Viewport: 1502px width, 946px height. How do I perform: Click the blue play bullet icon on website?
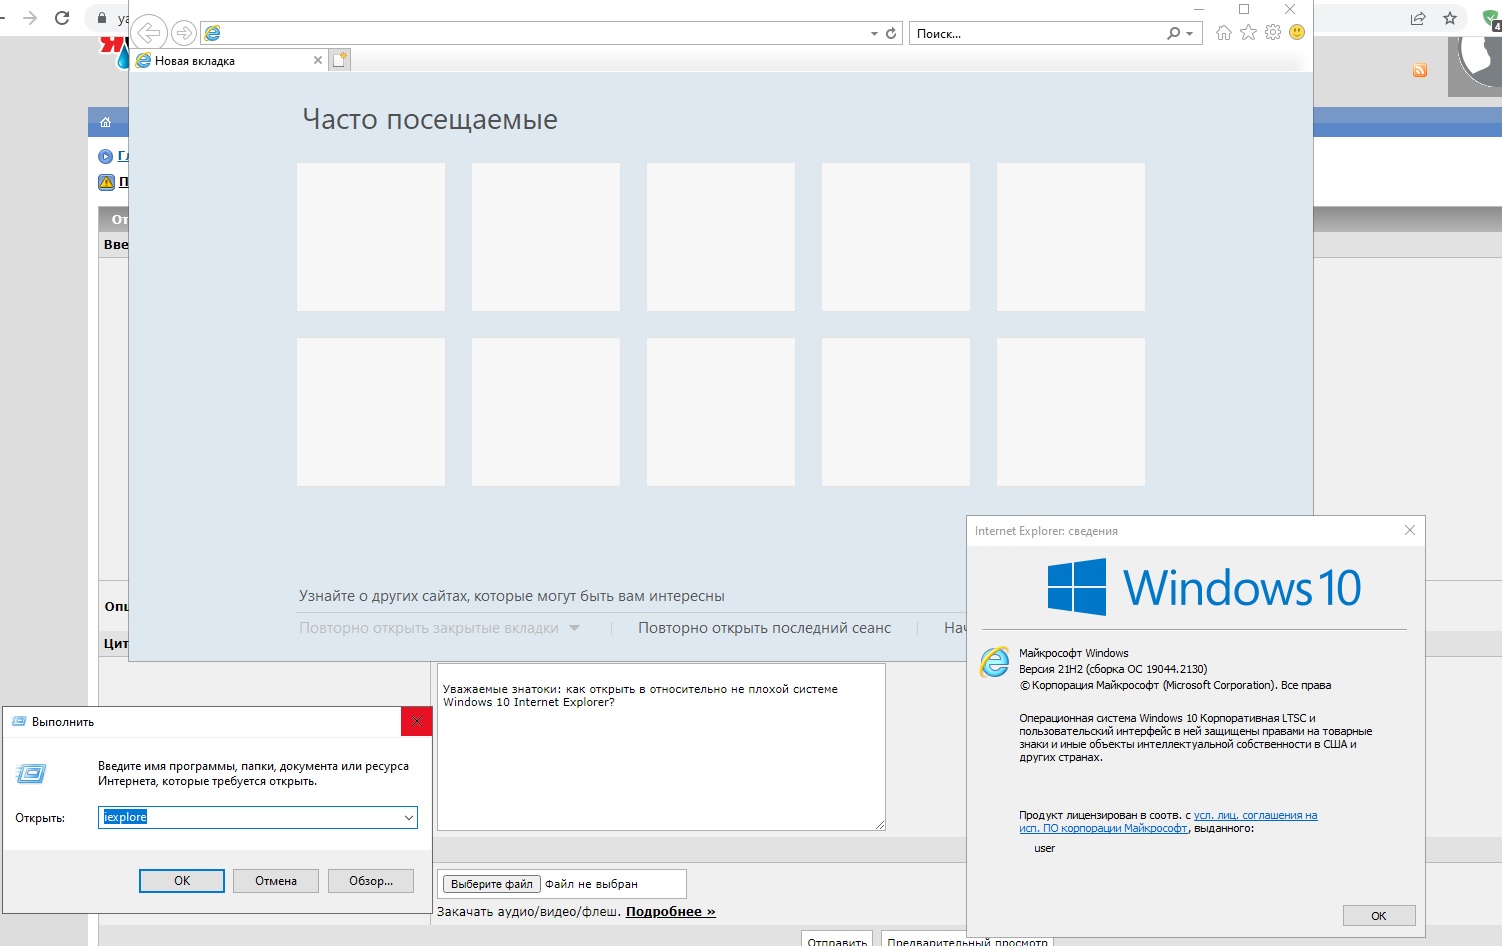click(x=106, y=156)
